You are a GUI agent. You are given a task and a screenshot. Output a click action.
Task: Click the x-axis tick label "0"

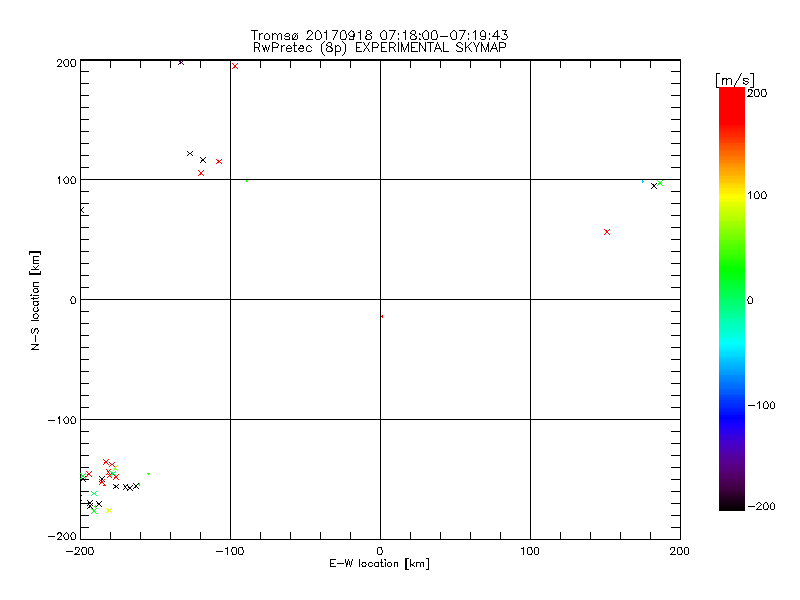(380, 551)
